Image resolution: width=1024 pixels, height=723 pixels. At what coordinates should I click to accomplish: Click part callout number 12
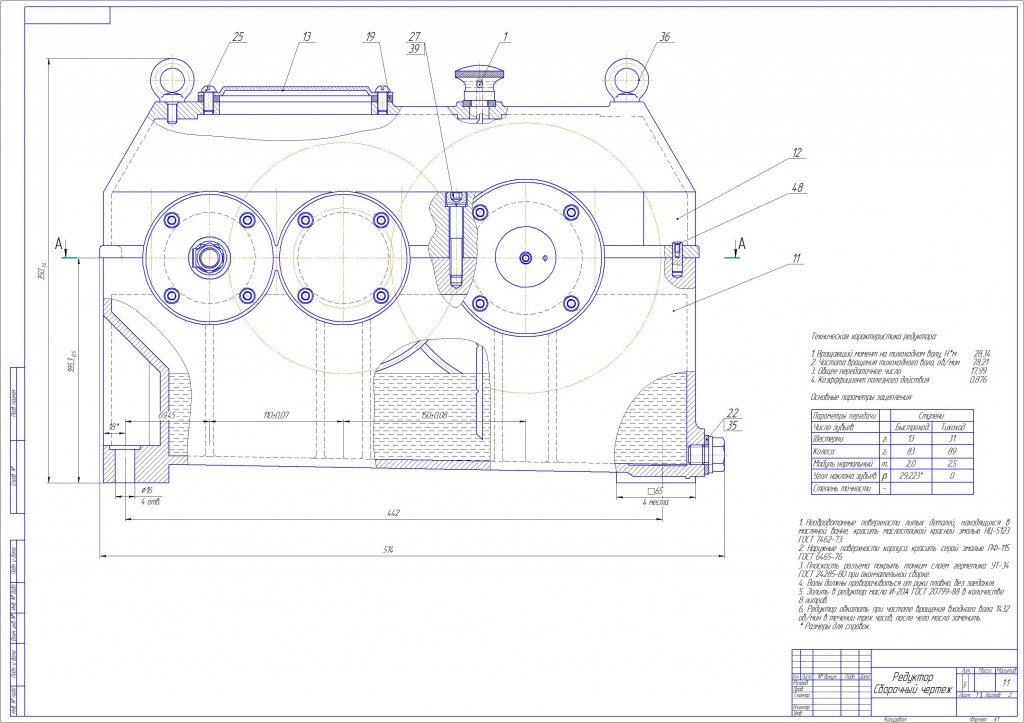click(797, 153)
